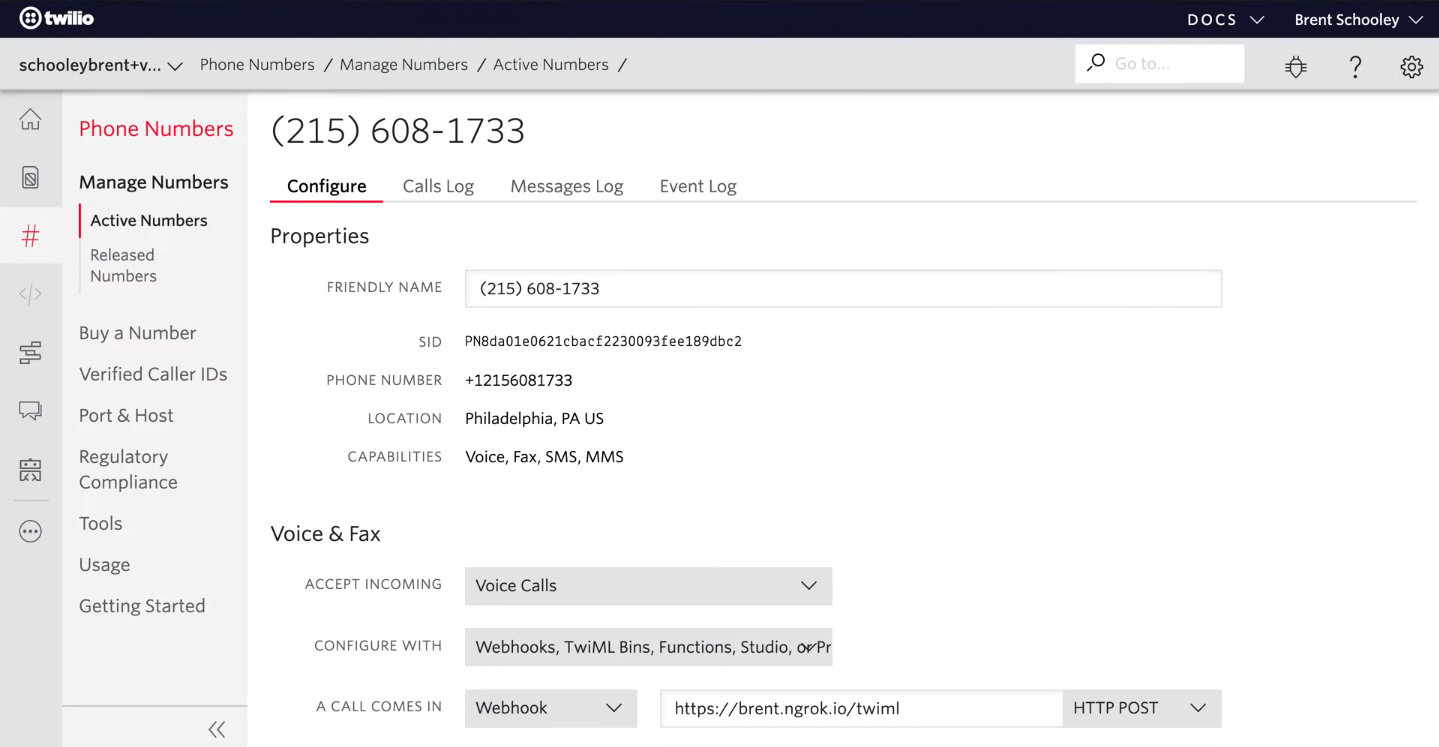This screenshot has width=1439, height=747.
Task: Open the debugger bug icon
Action: 1296,66
